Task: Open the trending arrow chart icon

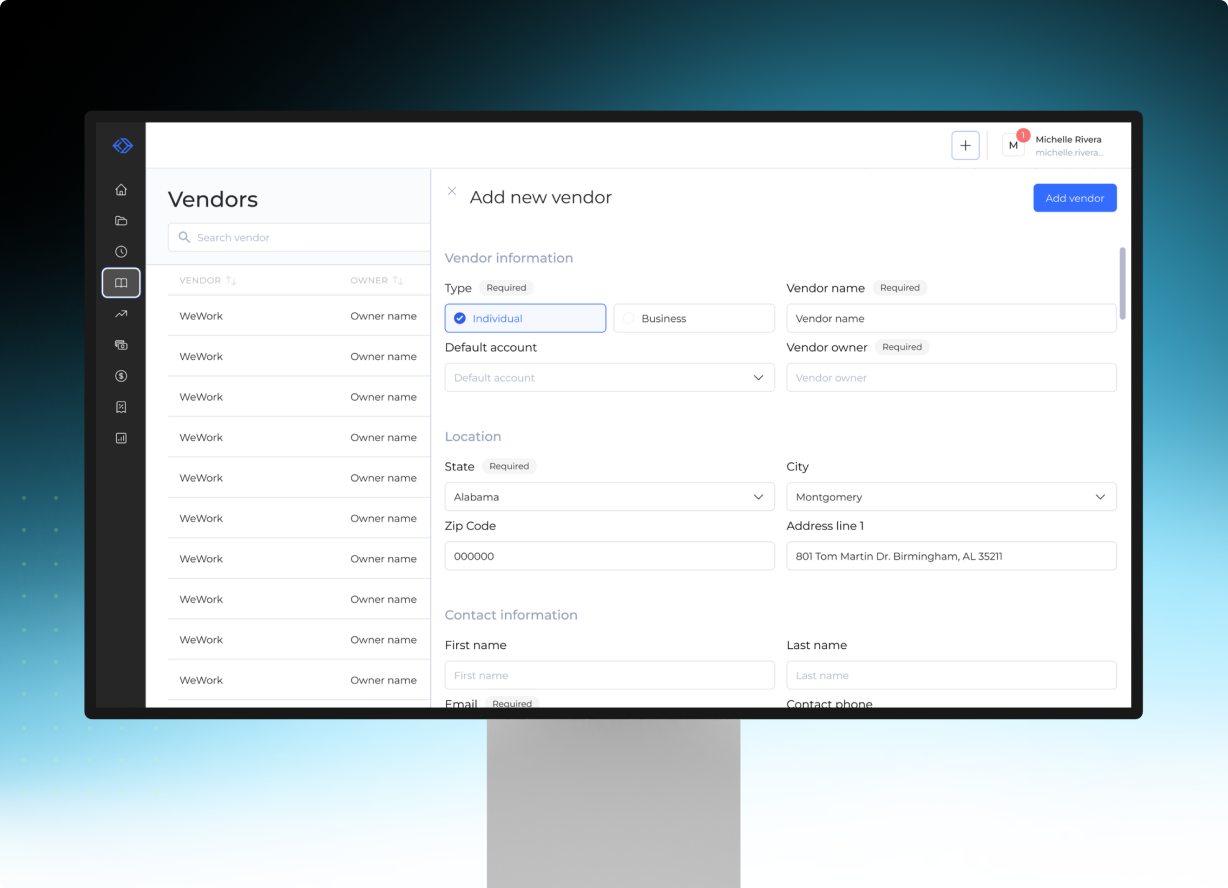Action: 121,314
